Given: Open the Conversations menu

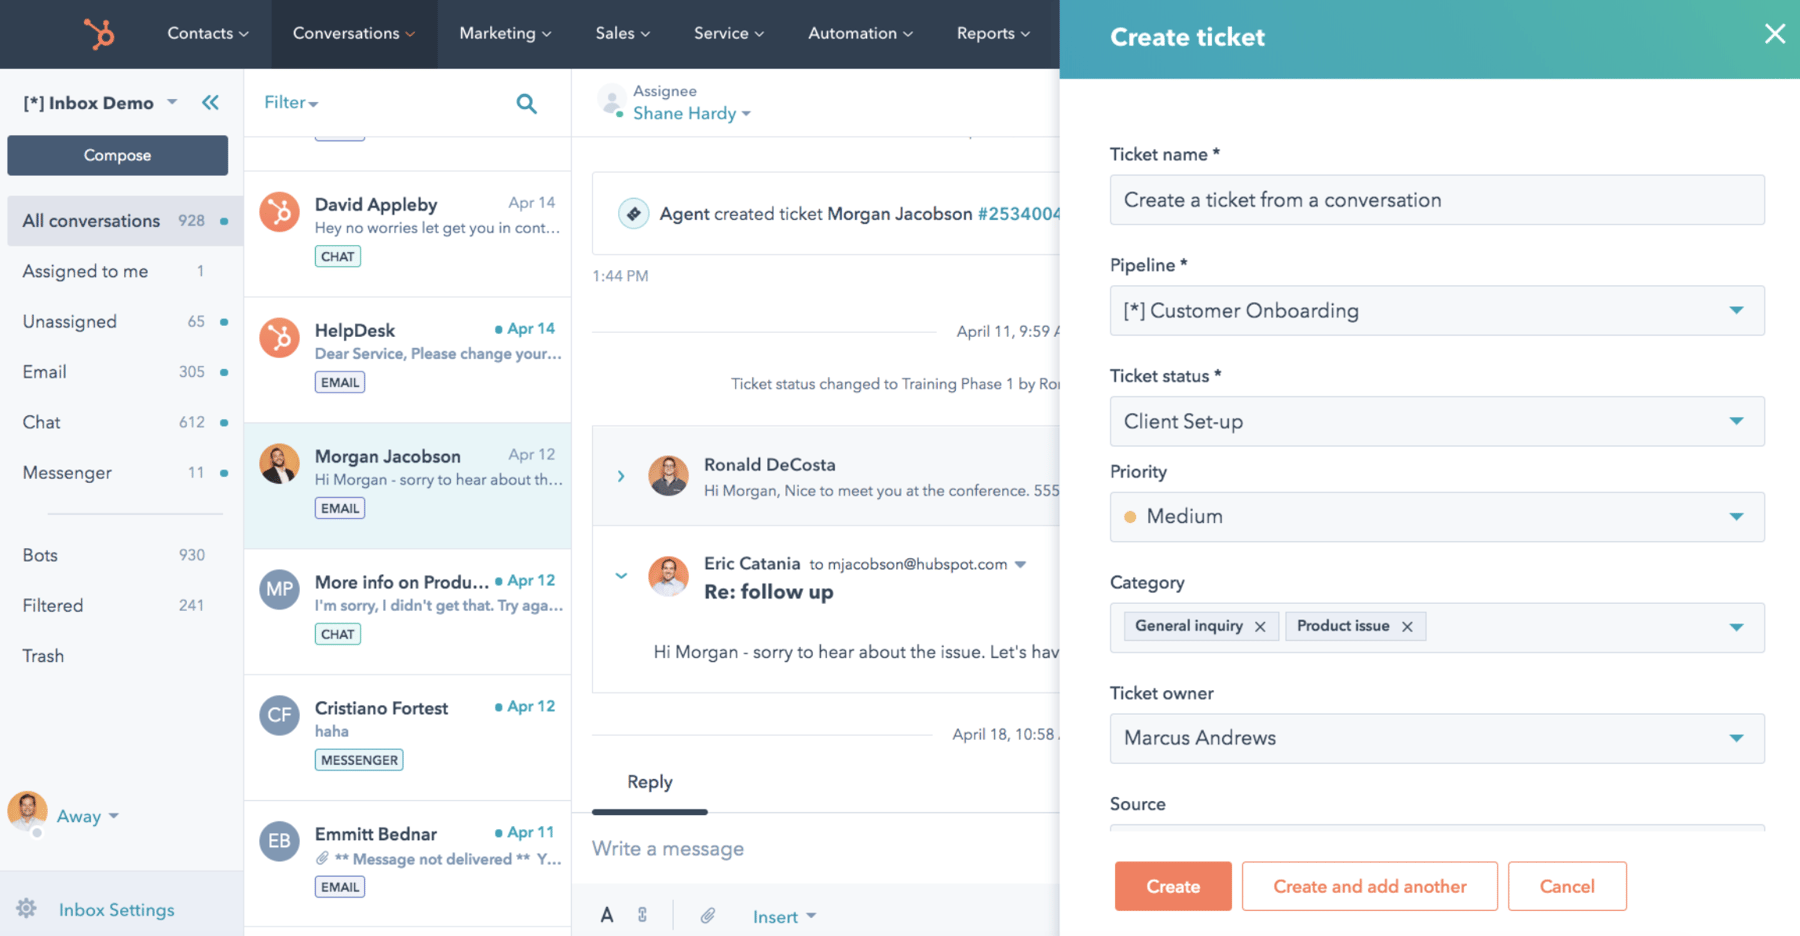Looking at the screenshot, I should [354, 33].
